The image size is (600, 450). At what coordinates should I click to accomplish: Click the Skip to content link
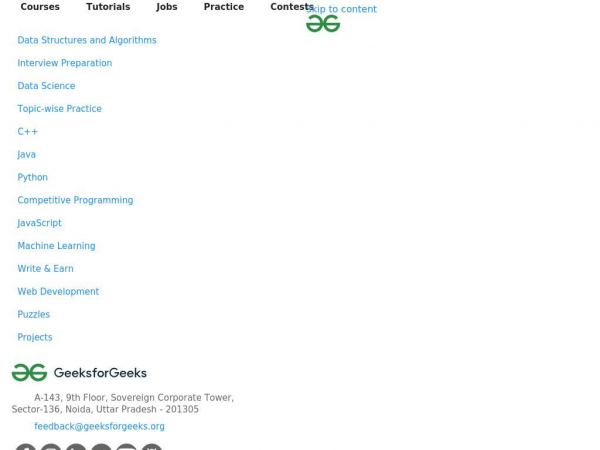[341, 9]
